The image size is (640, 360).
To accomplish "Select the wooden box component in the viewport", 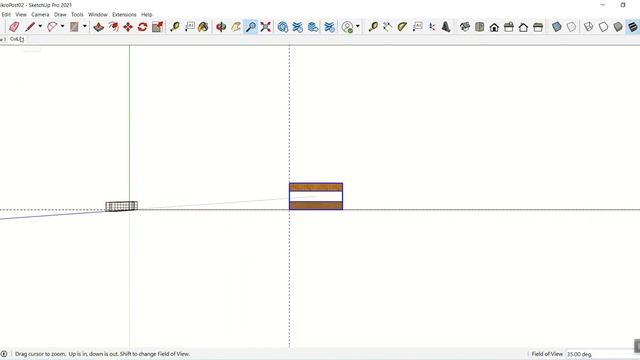I will point(316,196).
